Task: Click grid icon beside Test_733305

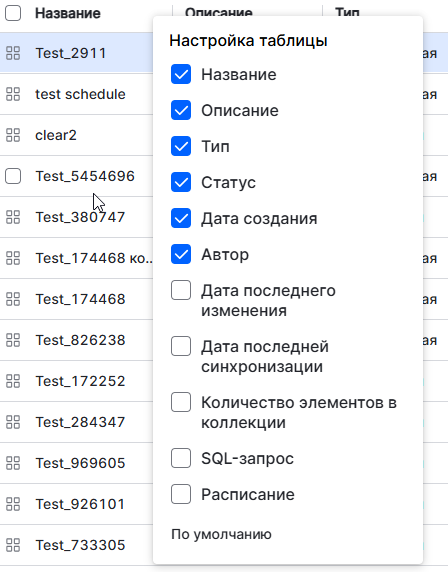Action: point(13,545)
